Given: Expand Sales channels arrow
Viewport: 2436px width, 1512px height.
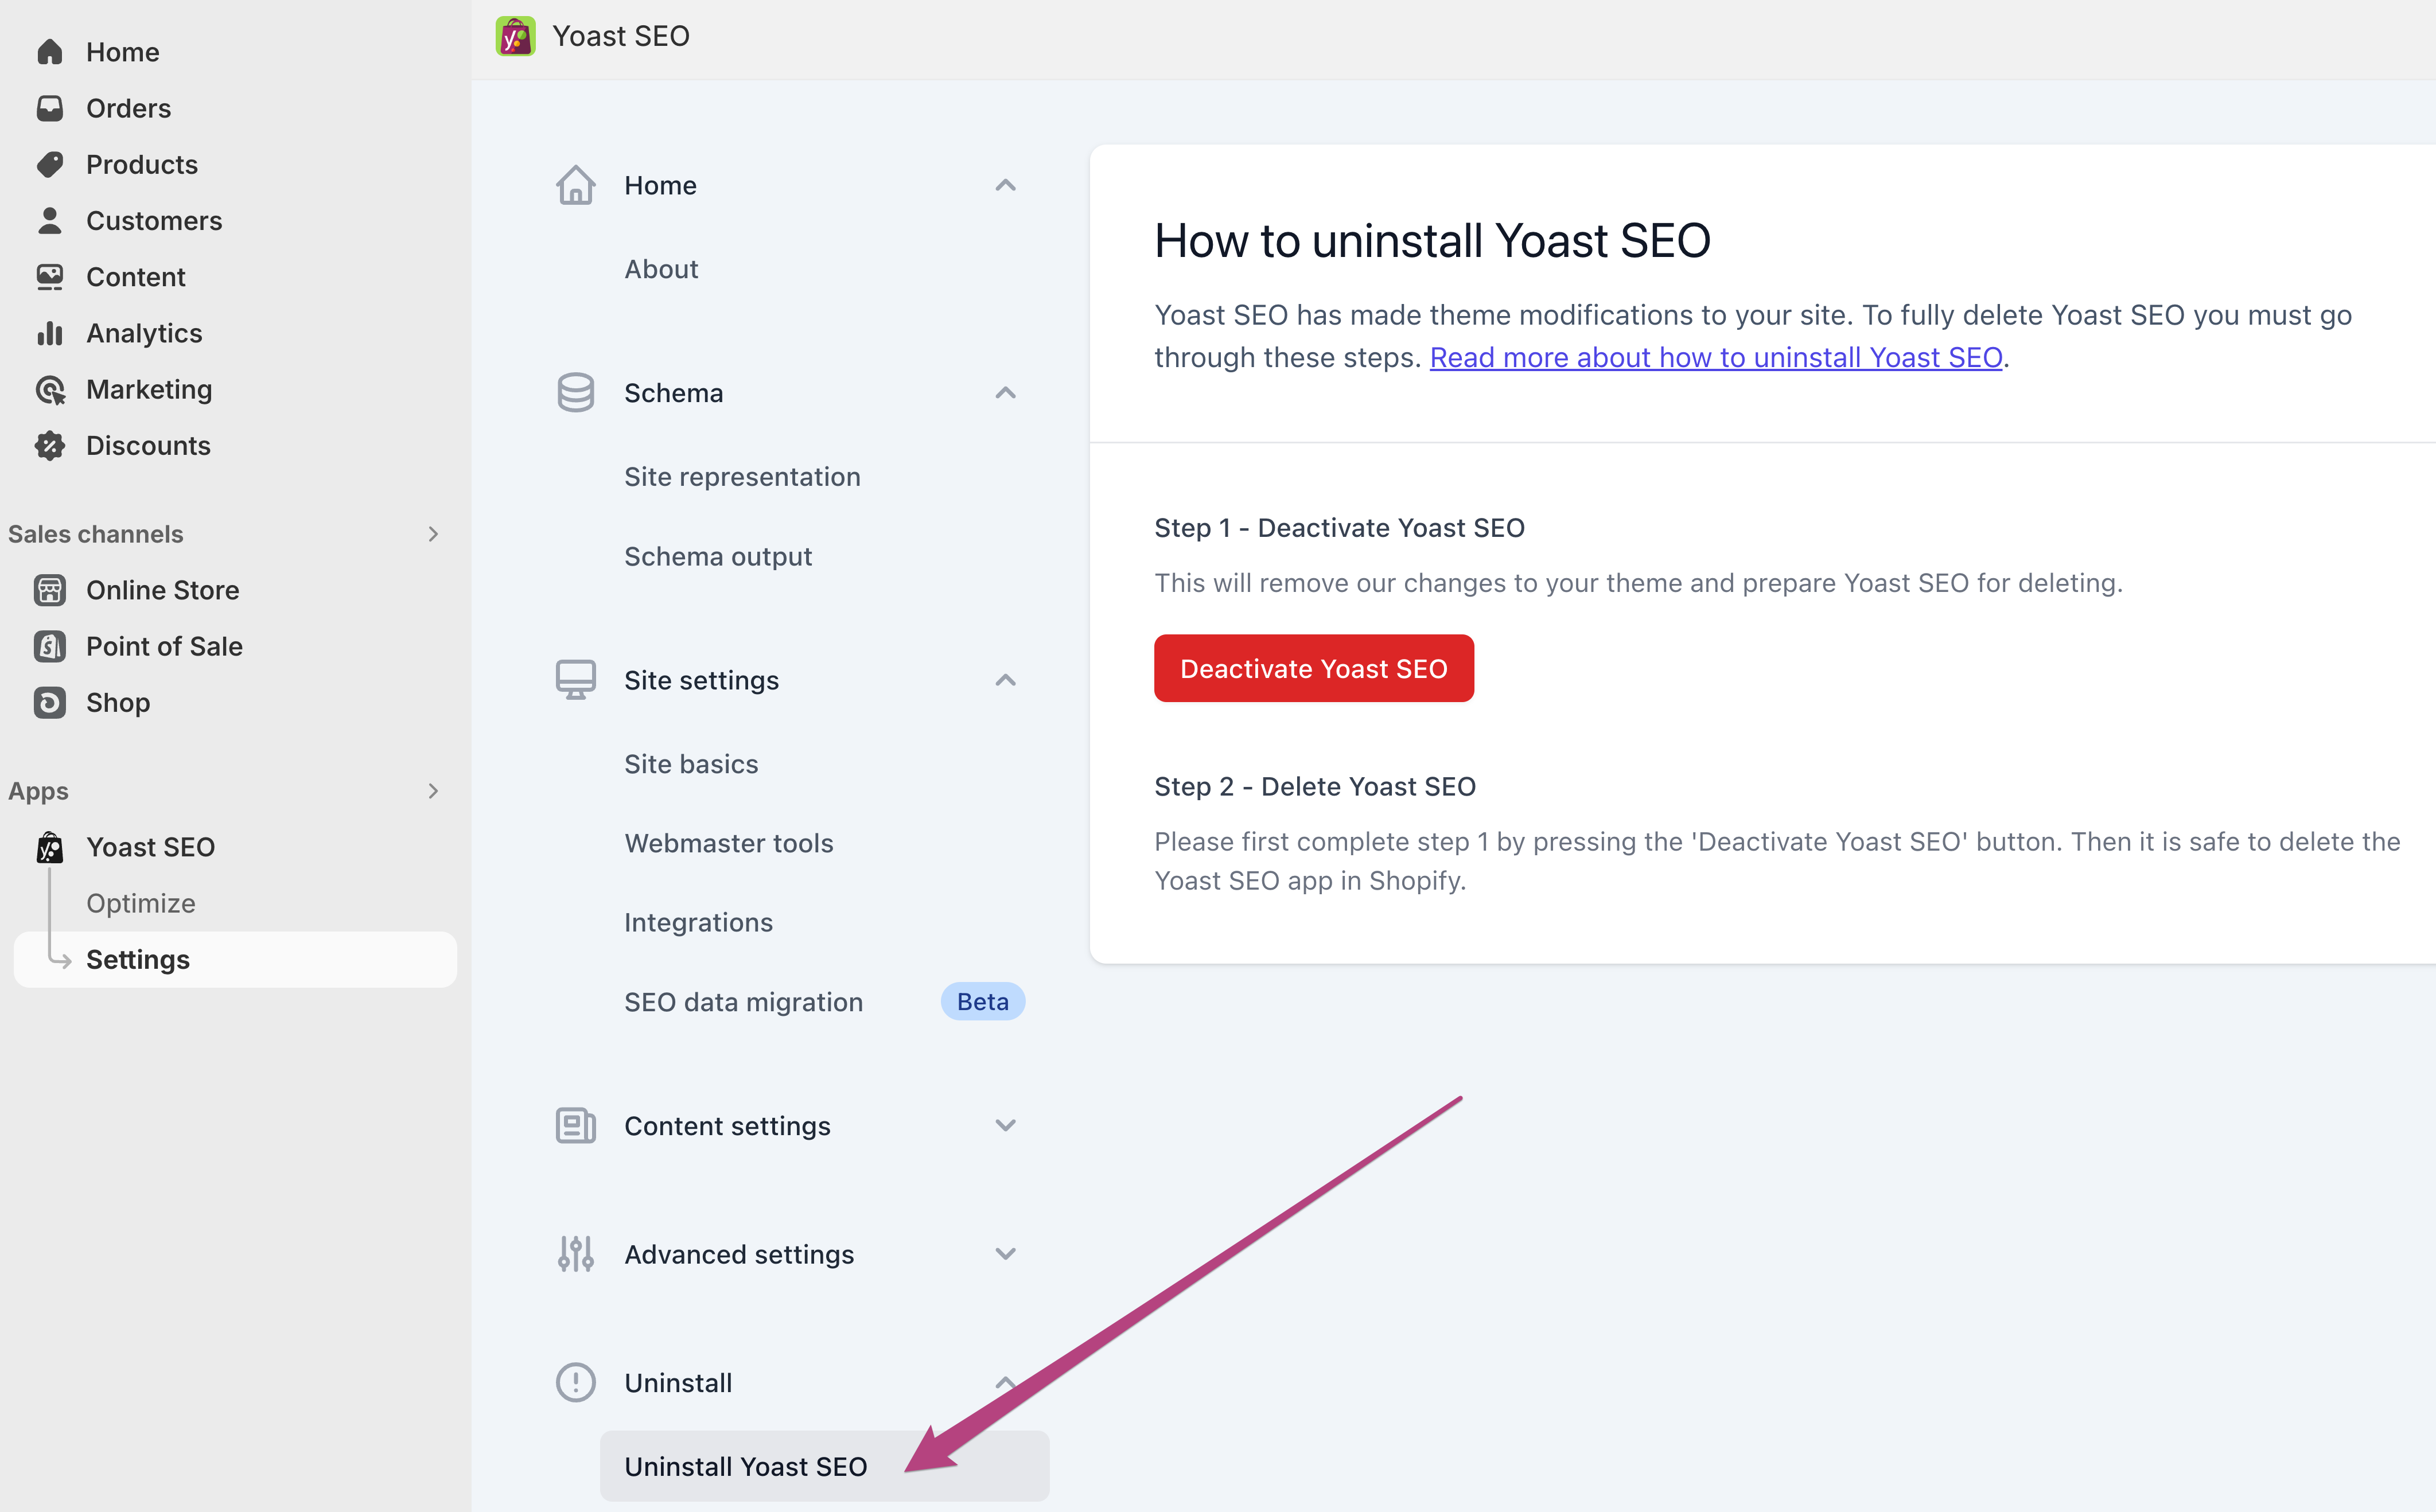Looking at the screenshot, I should [x=433, y=534].
